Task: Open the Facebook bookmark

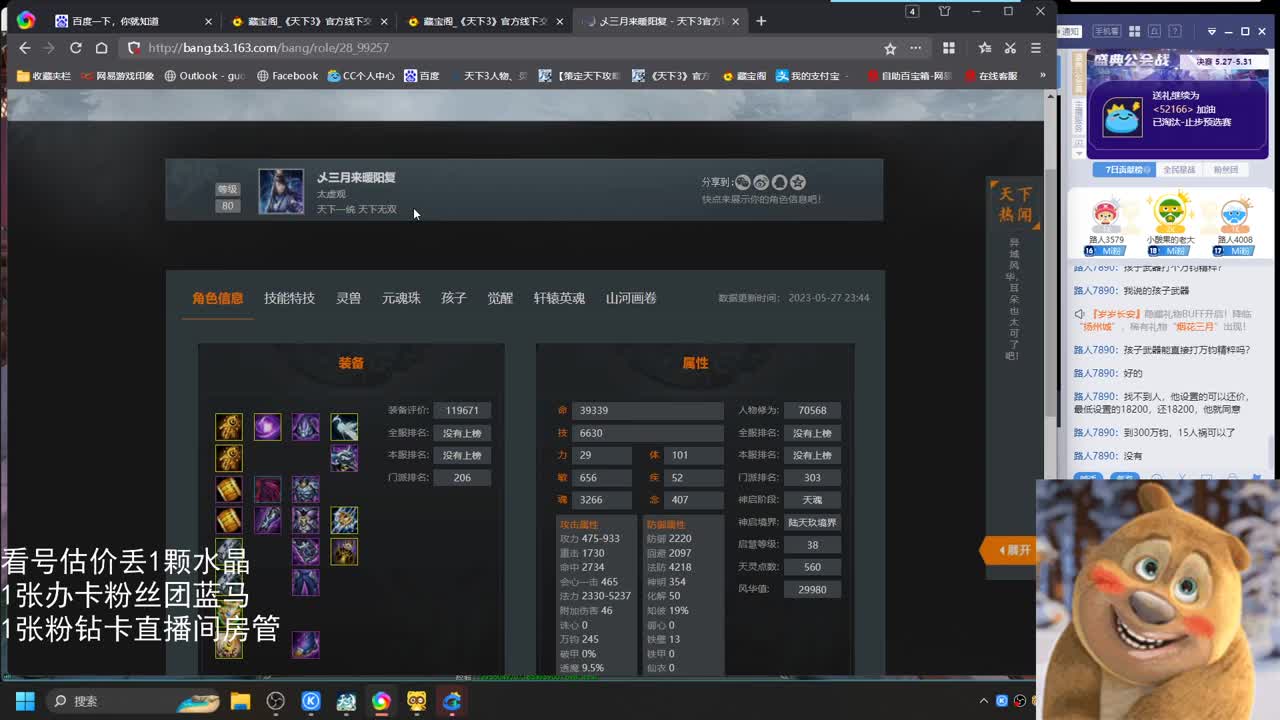Action: (288, 75)
